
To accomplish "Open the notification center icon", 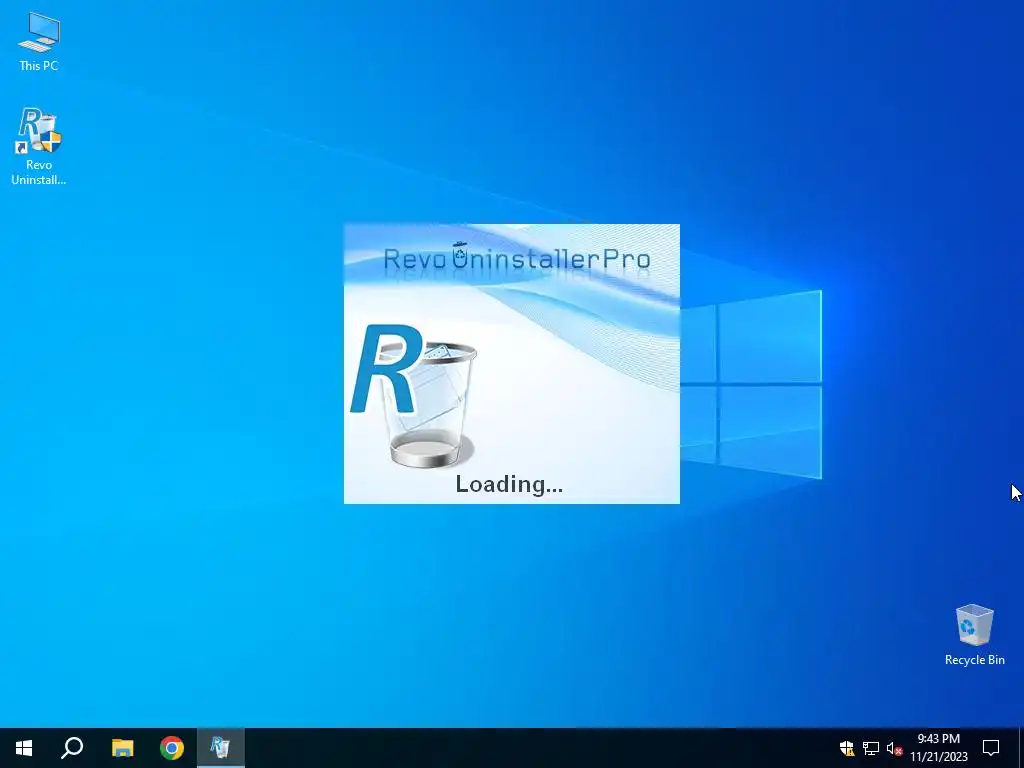I will (x=991, y=748).
